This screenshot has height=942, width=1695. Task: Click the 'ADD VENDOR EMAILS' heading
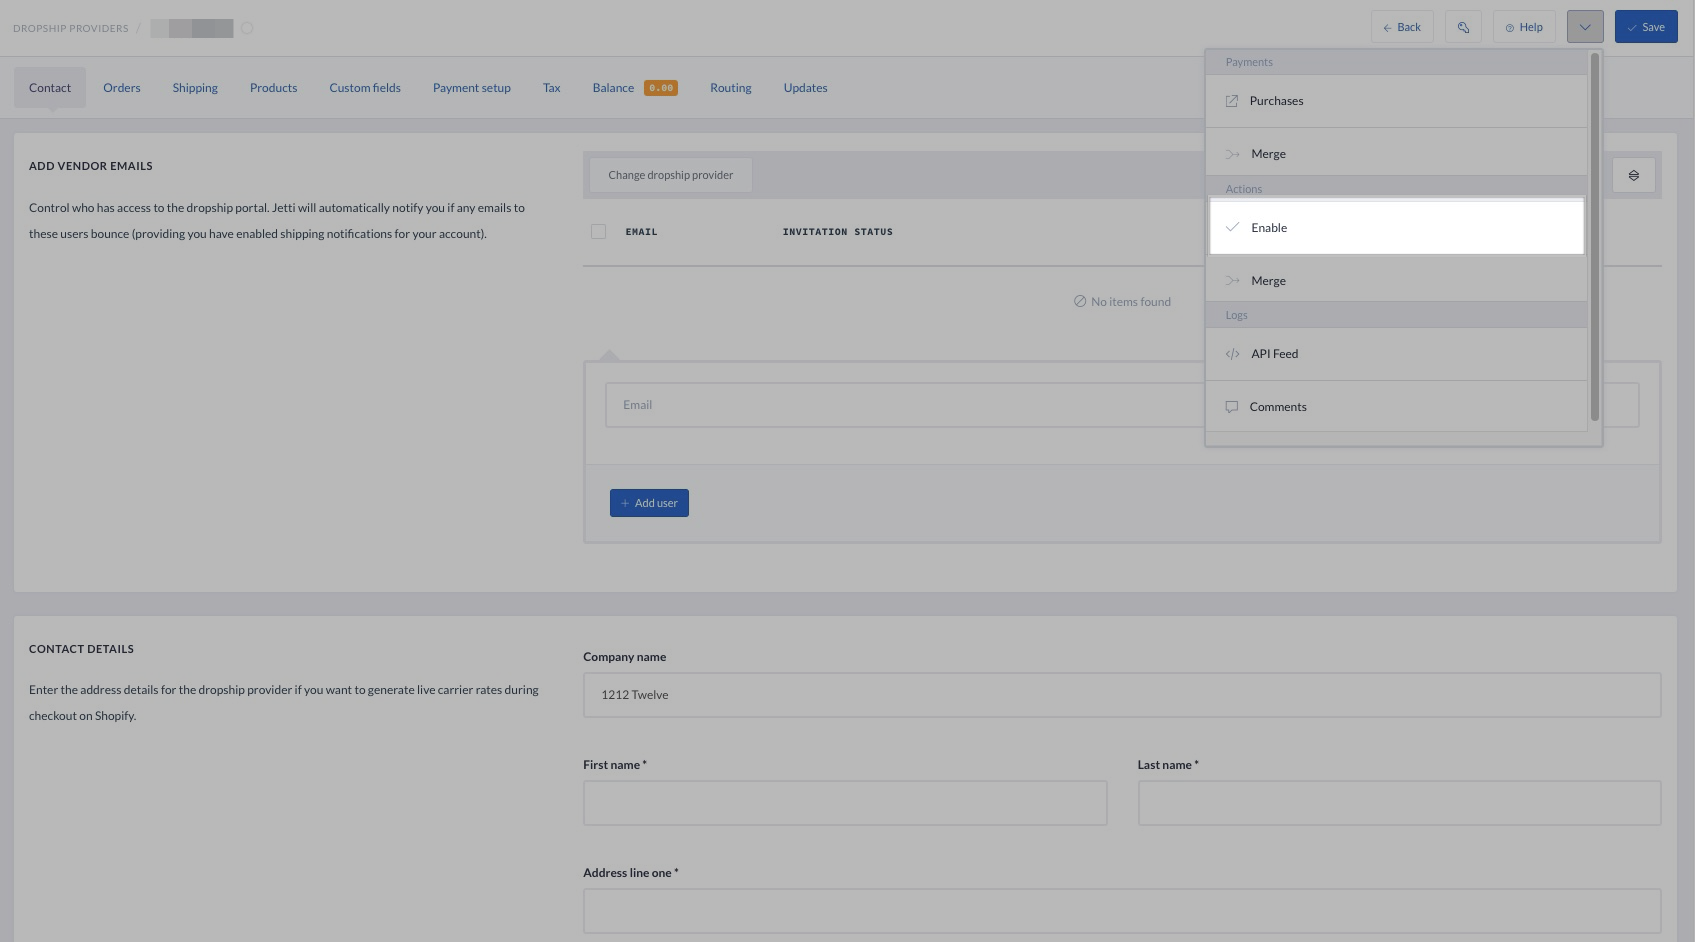click(91, 166)
